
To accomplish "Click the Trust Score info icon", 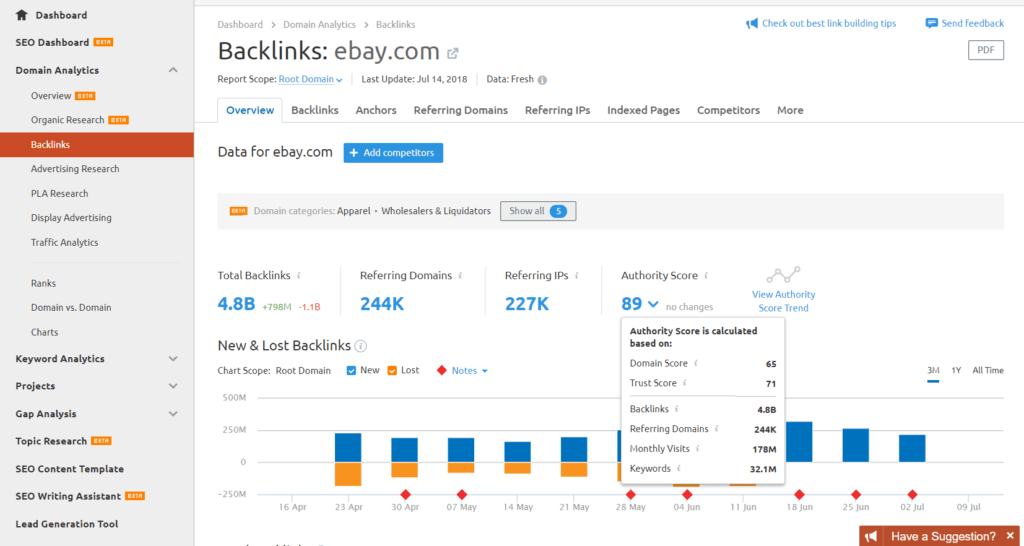I will pyautogui.click(x=685, y=383).
